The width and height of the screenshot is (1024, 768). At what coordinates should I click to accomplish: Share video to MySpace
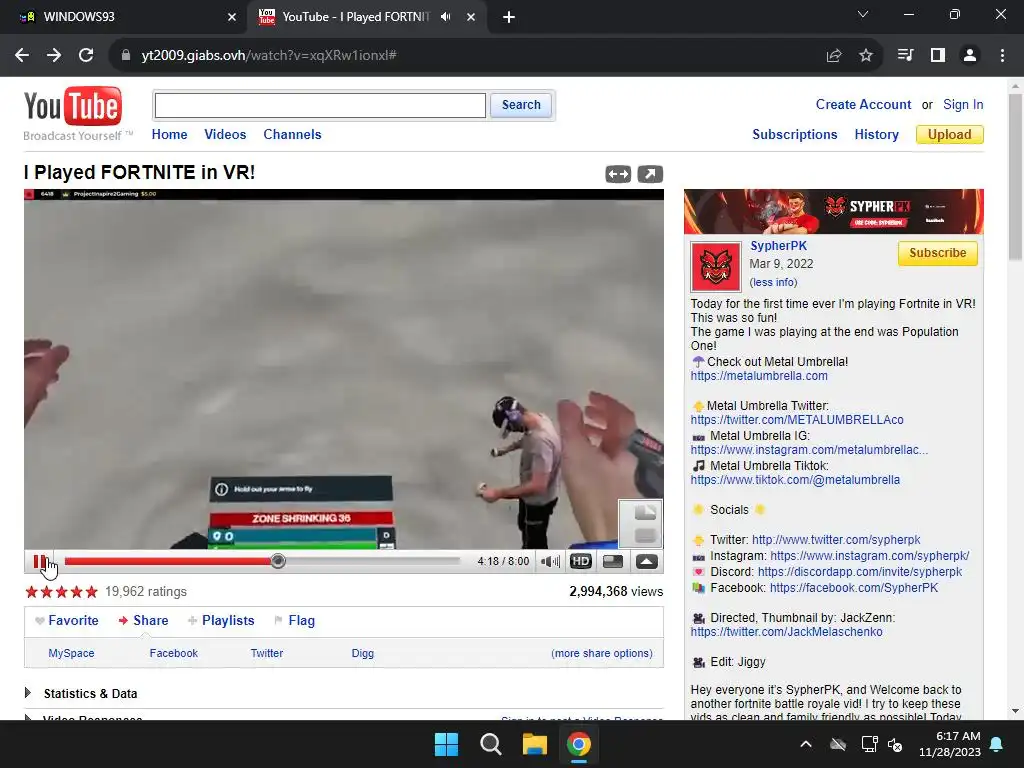point(71,653)
